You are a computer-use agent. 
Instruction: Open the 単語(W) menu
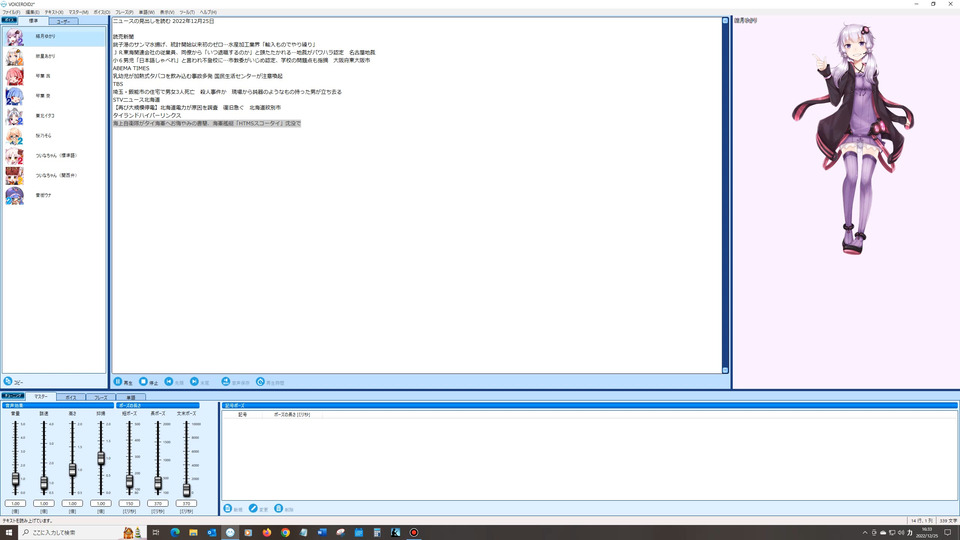146,12
